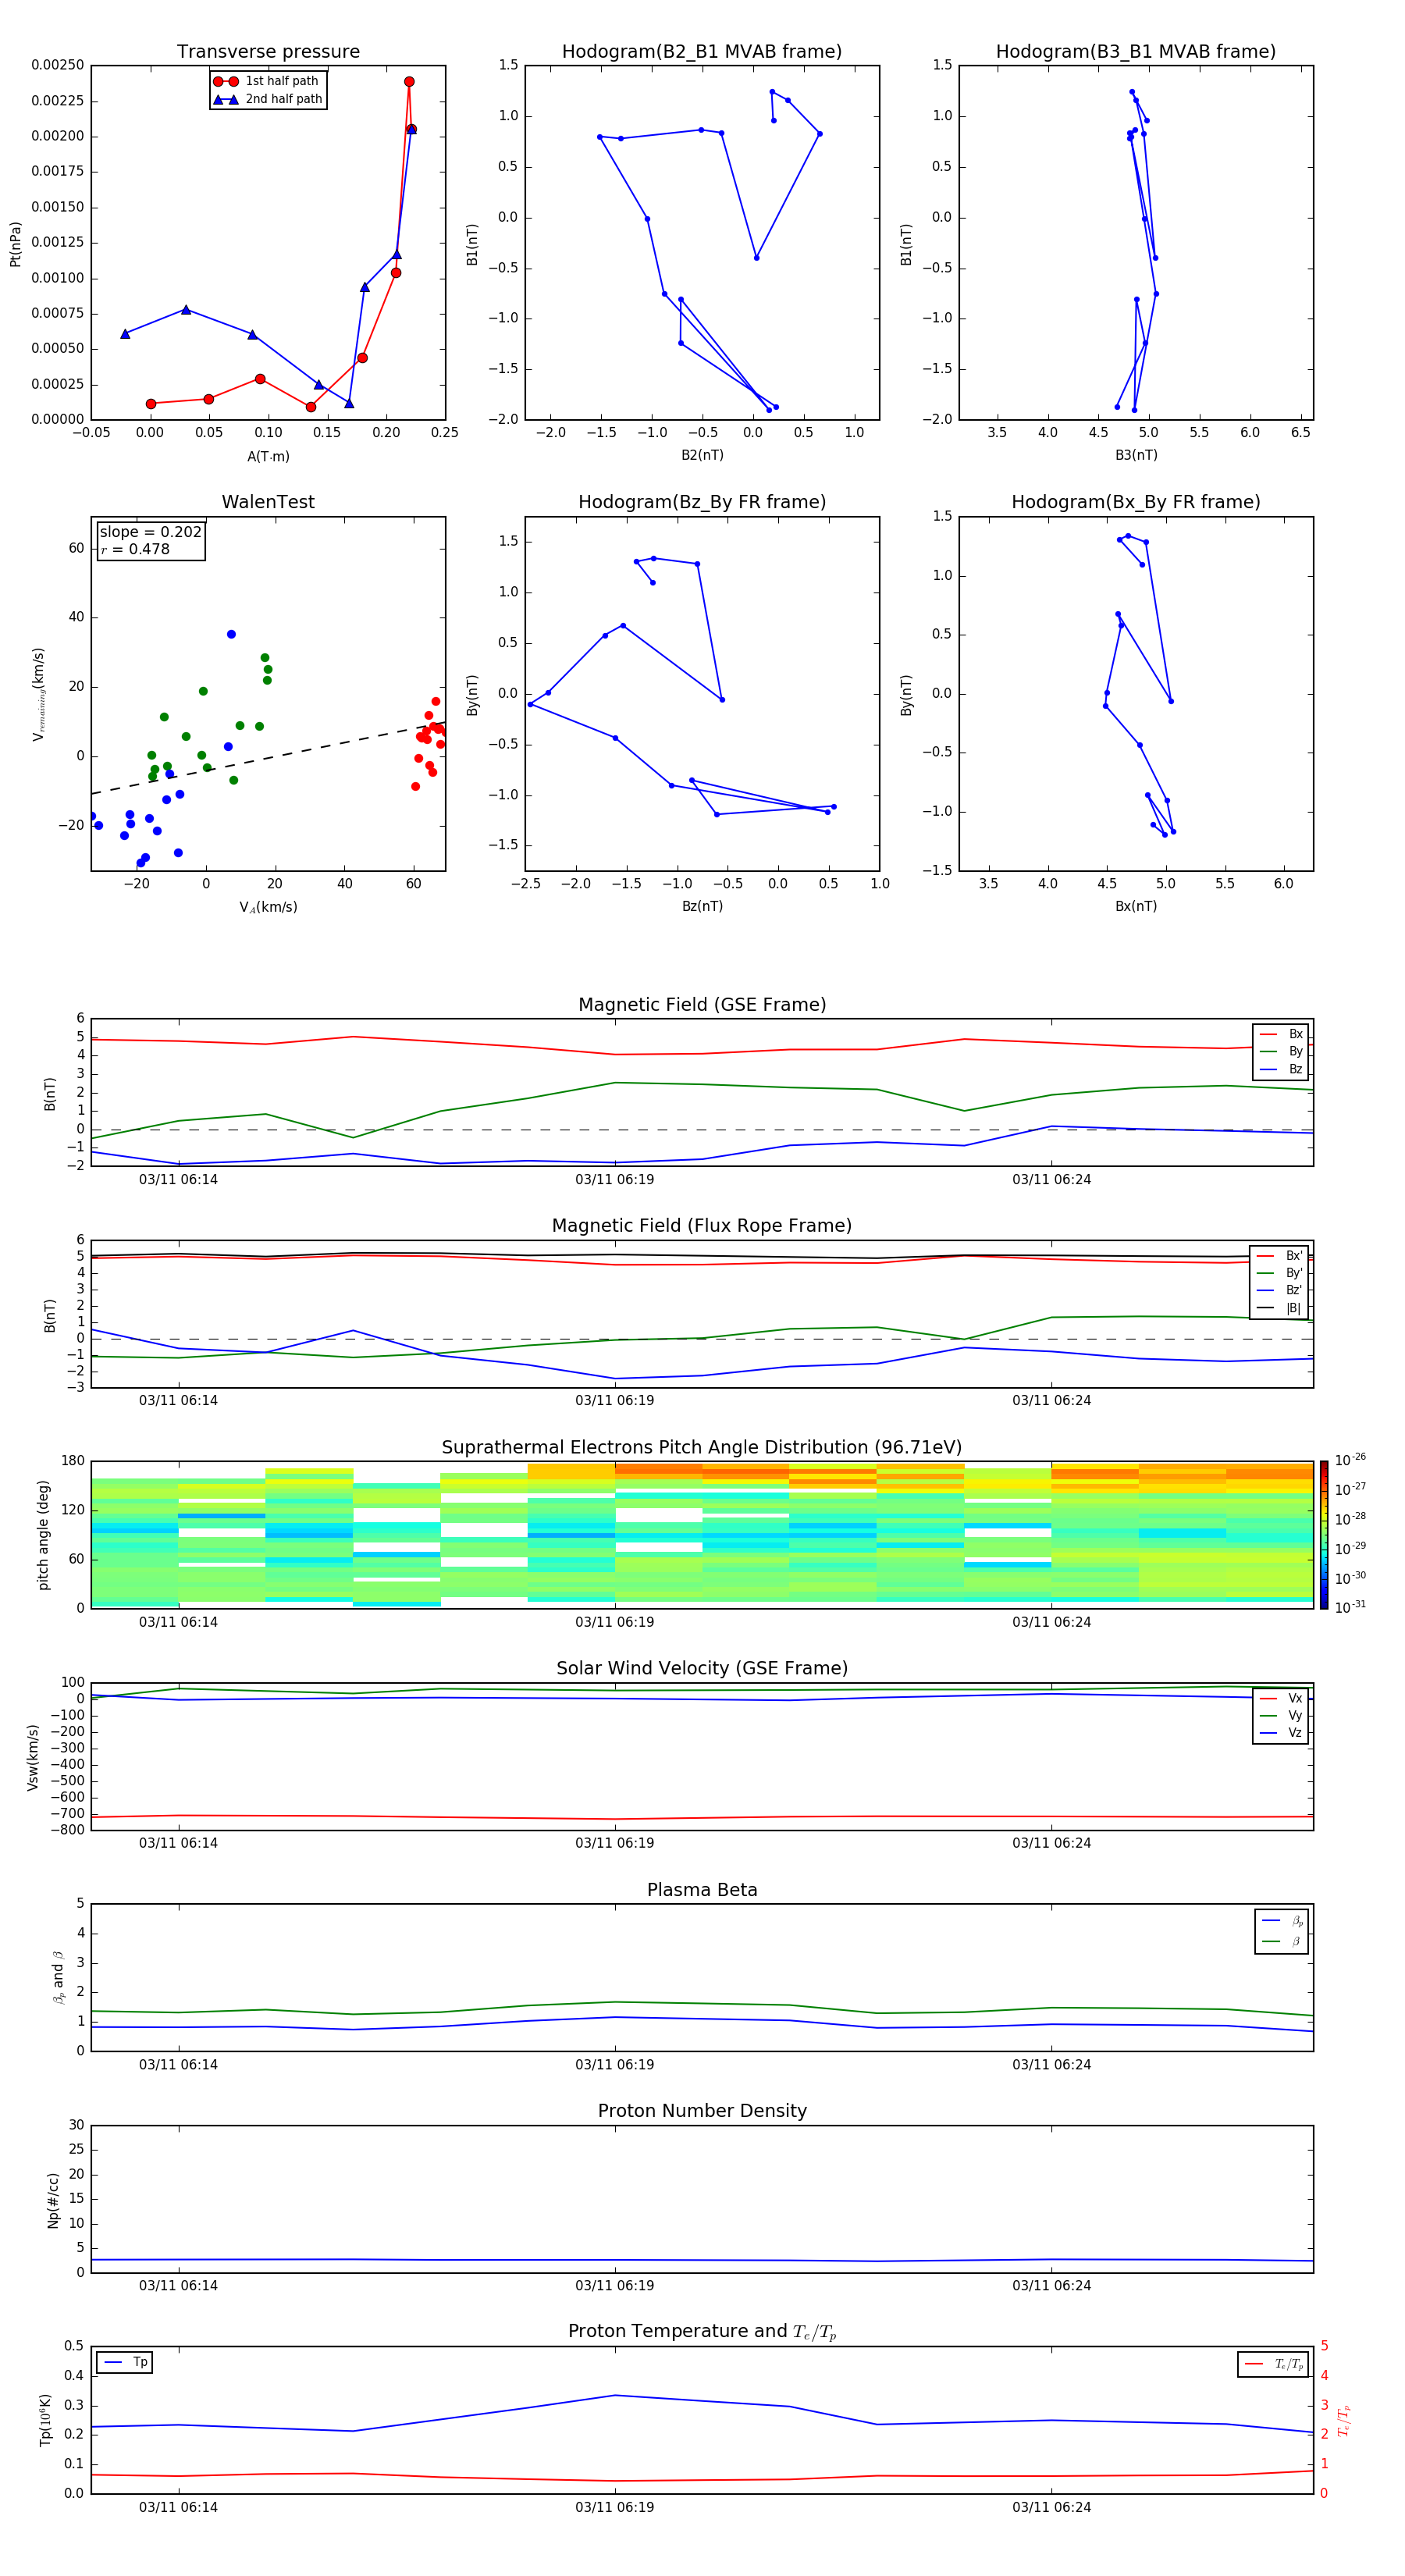
Task: Click the Solar Wind Velocity (GSE Frame) title
Action: click(x=702, y=1668)
